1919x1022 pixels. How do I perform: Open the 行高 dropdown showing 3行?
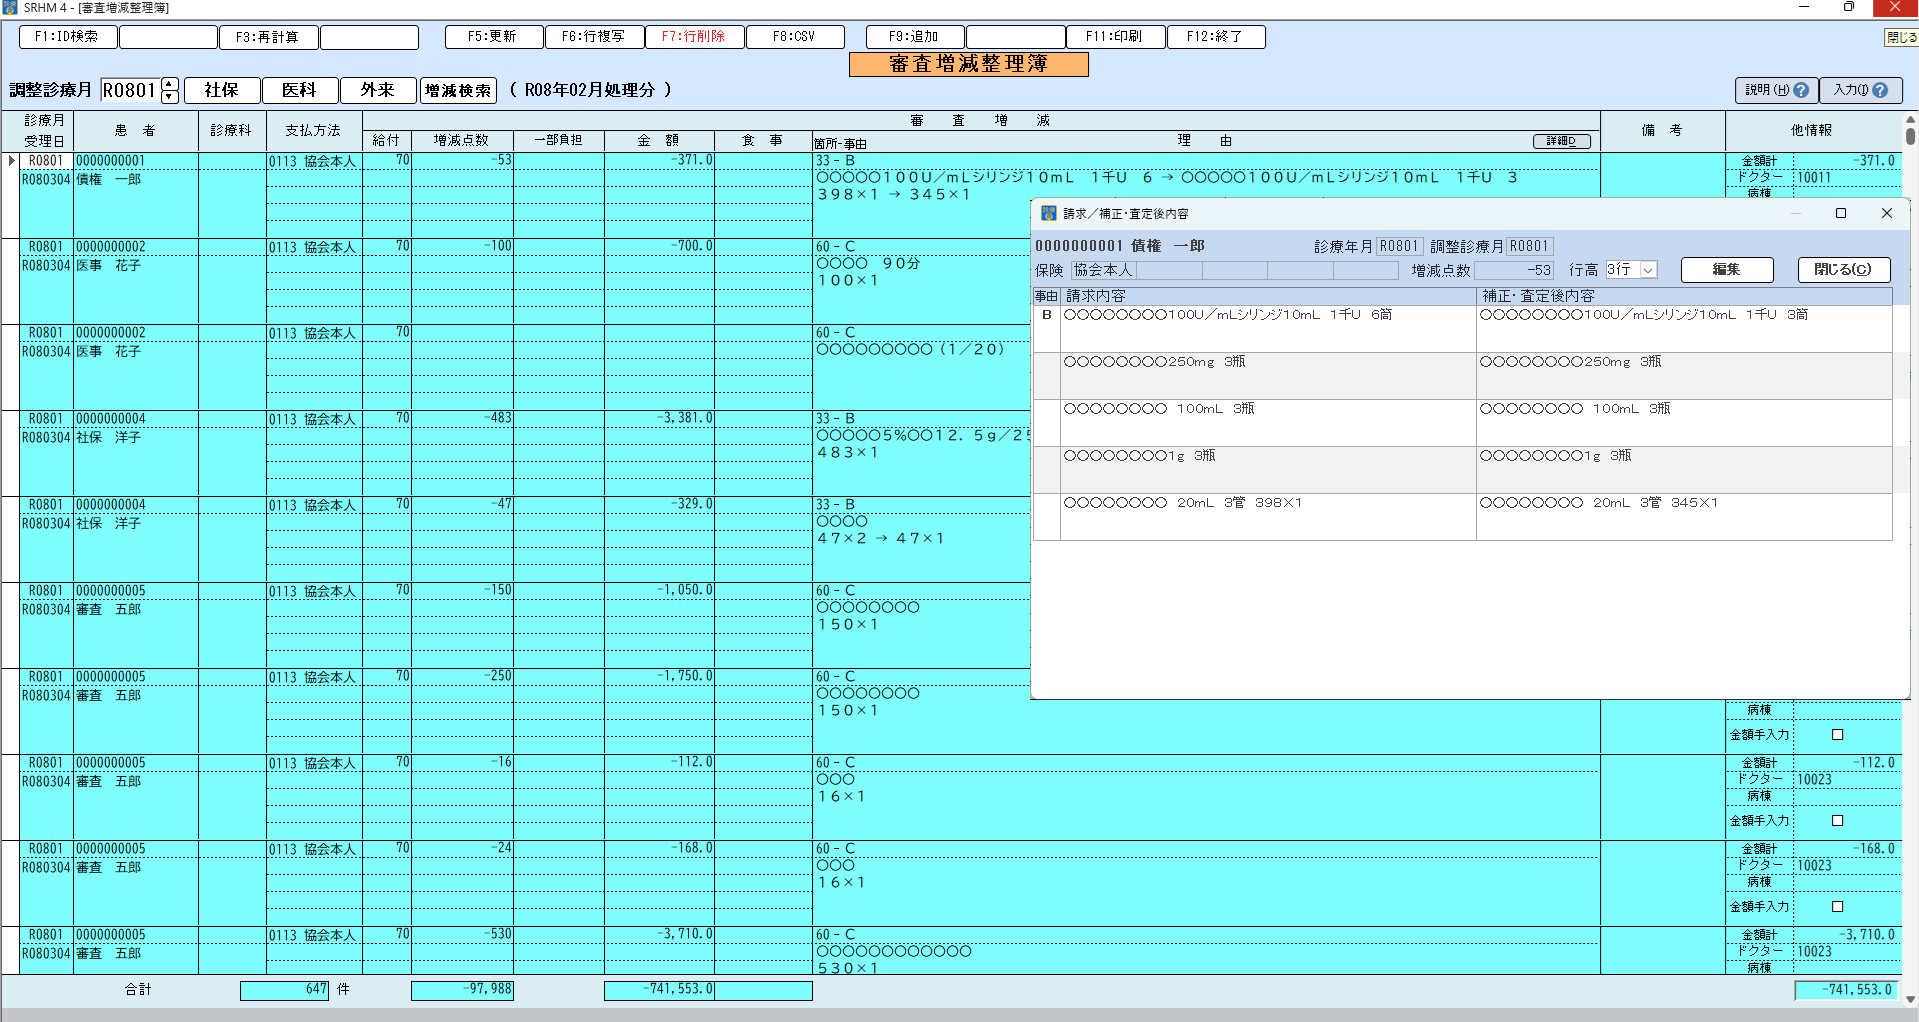[1648, 270]
